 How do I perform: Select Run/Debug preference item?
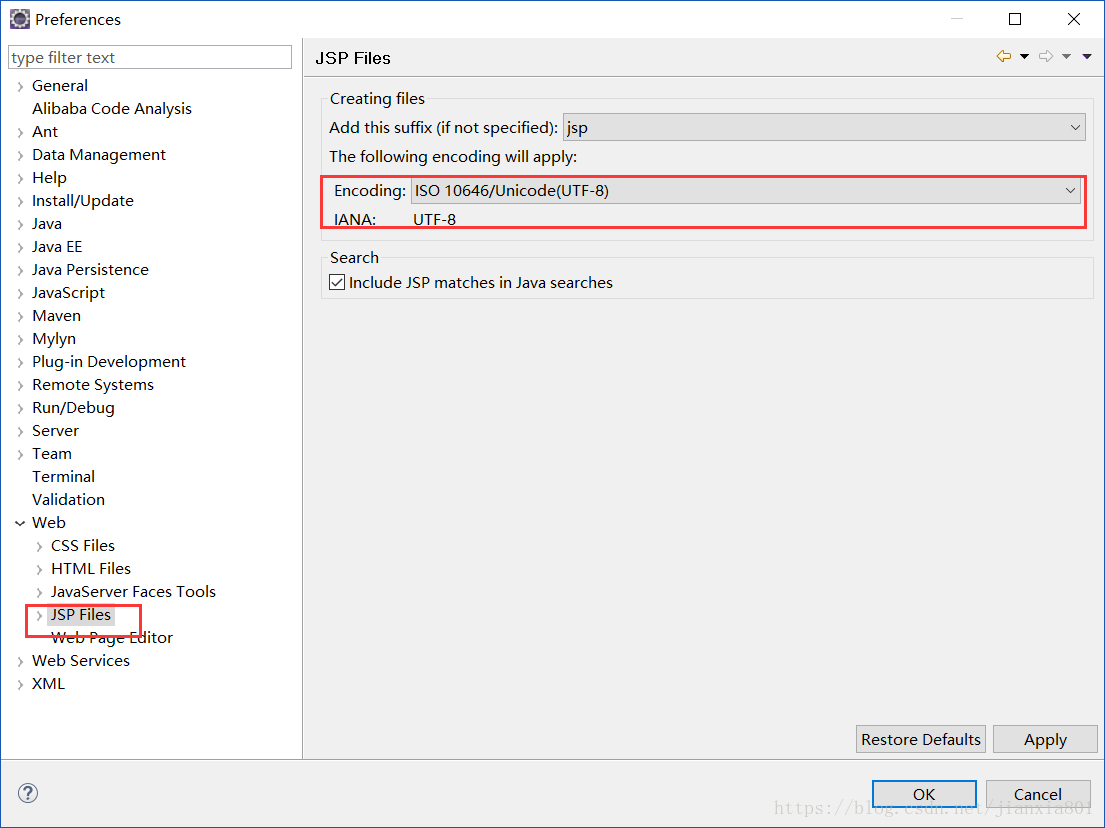(x=73, y=408)
